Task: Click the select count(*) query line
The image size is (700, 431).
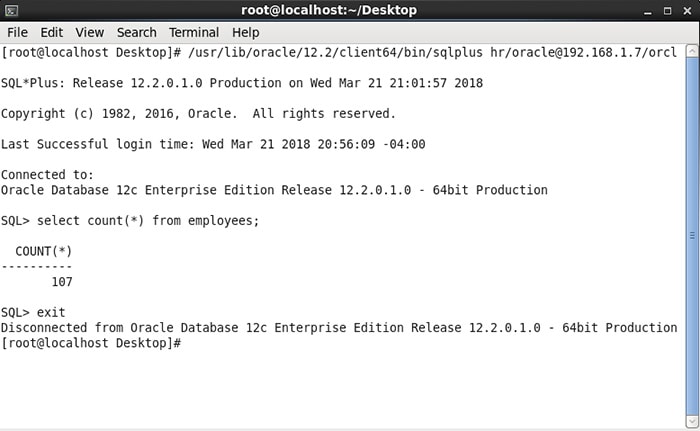Action: pos(130,221)
